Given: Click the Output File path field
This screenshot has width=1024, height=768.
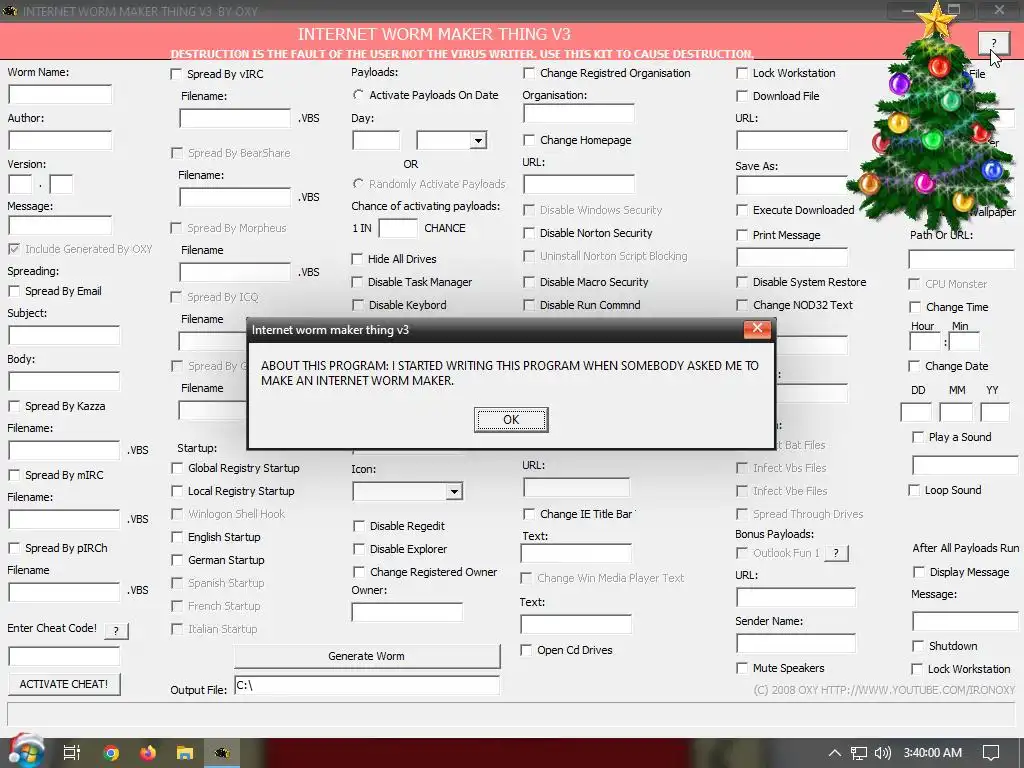Looking at the screenshot, I should (367, 685).
